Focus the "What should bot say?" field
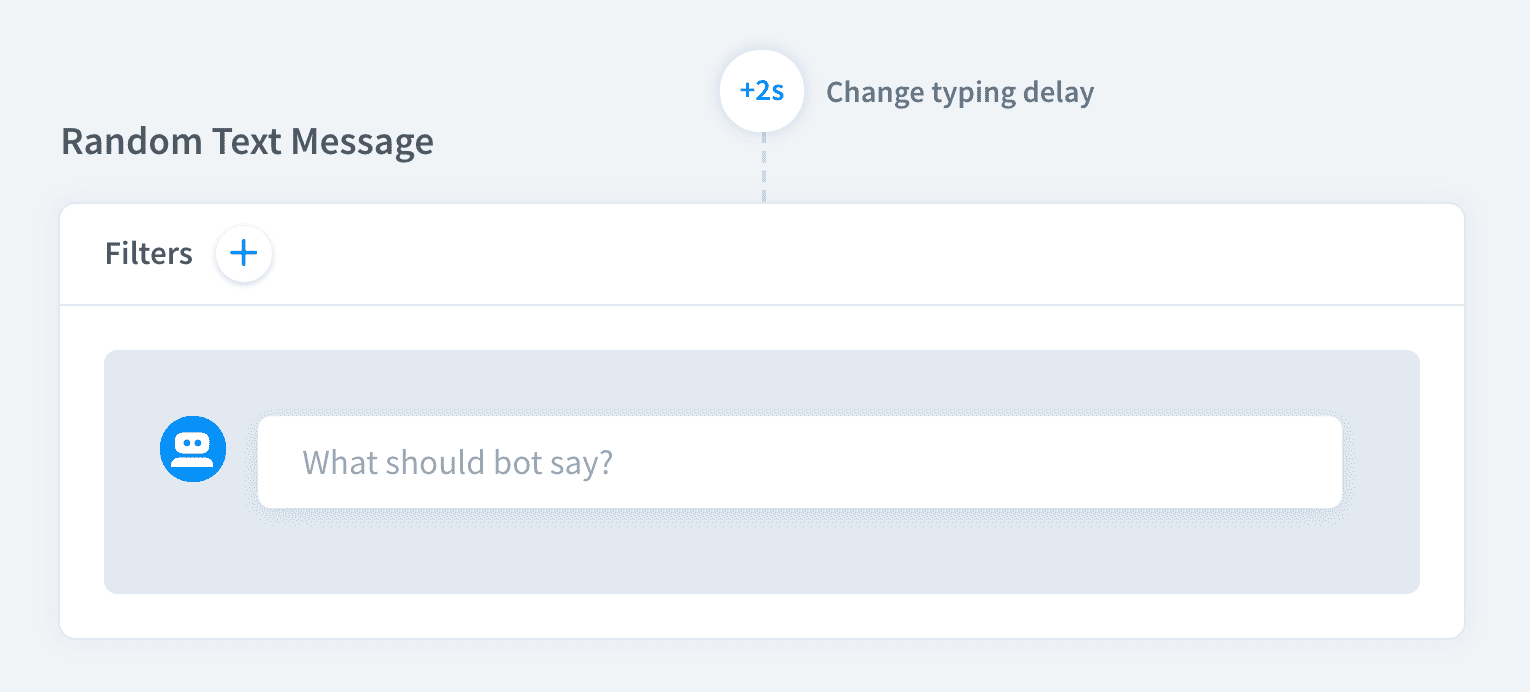This screenshot has height=692, width=1530. tap(799, 462)
